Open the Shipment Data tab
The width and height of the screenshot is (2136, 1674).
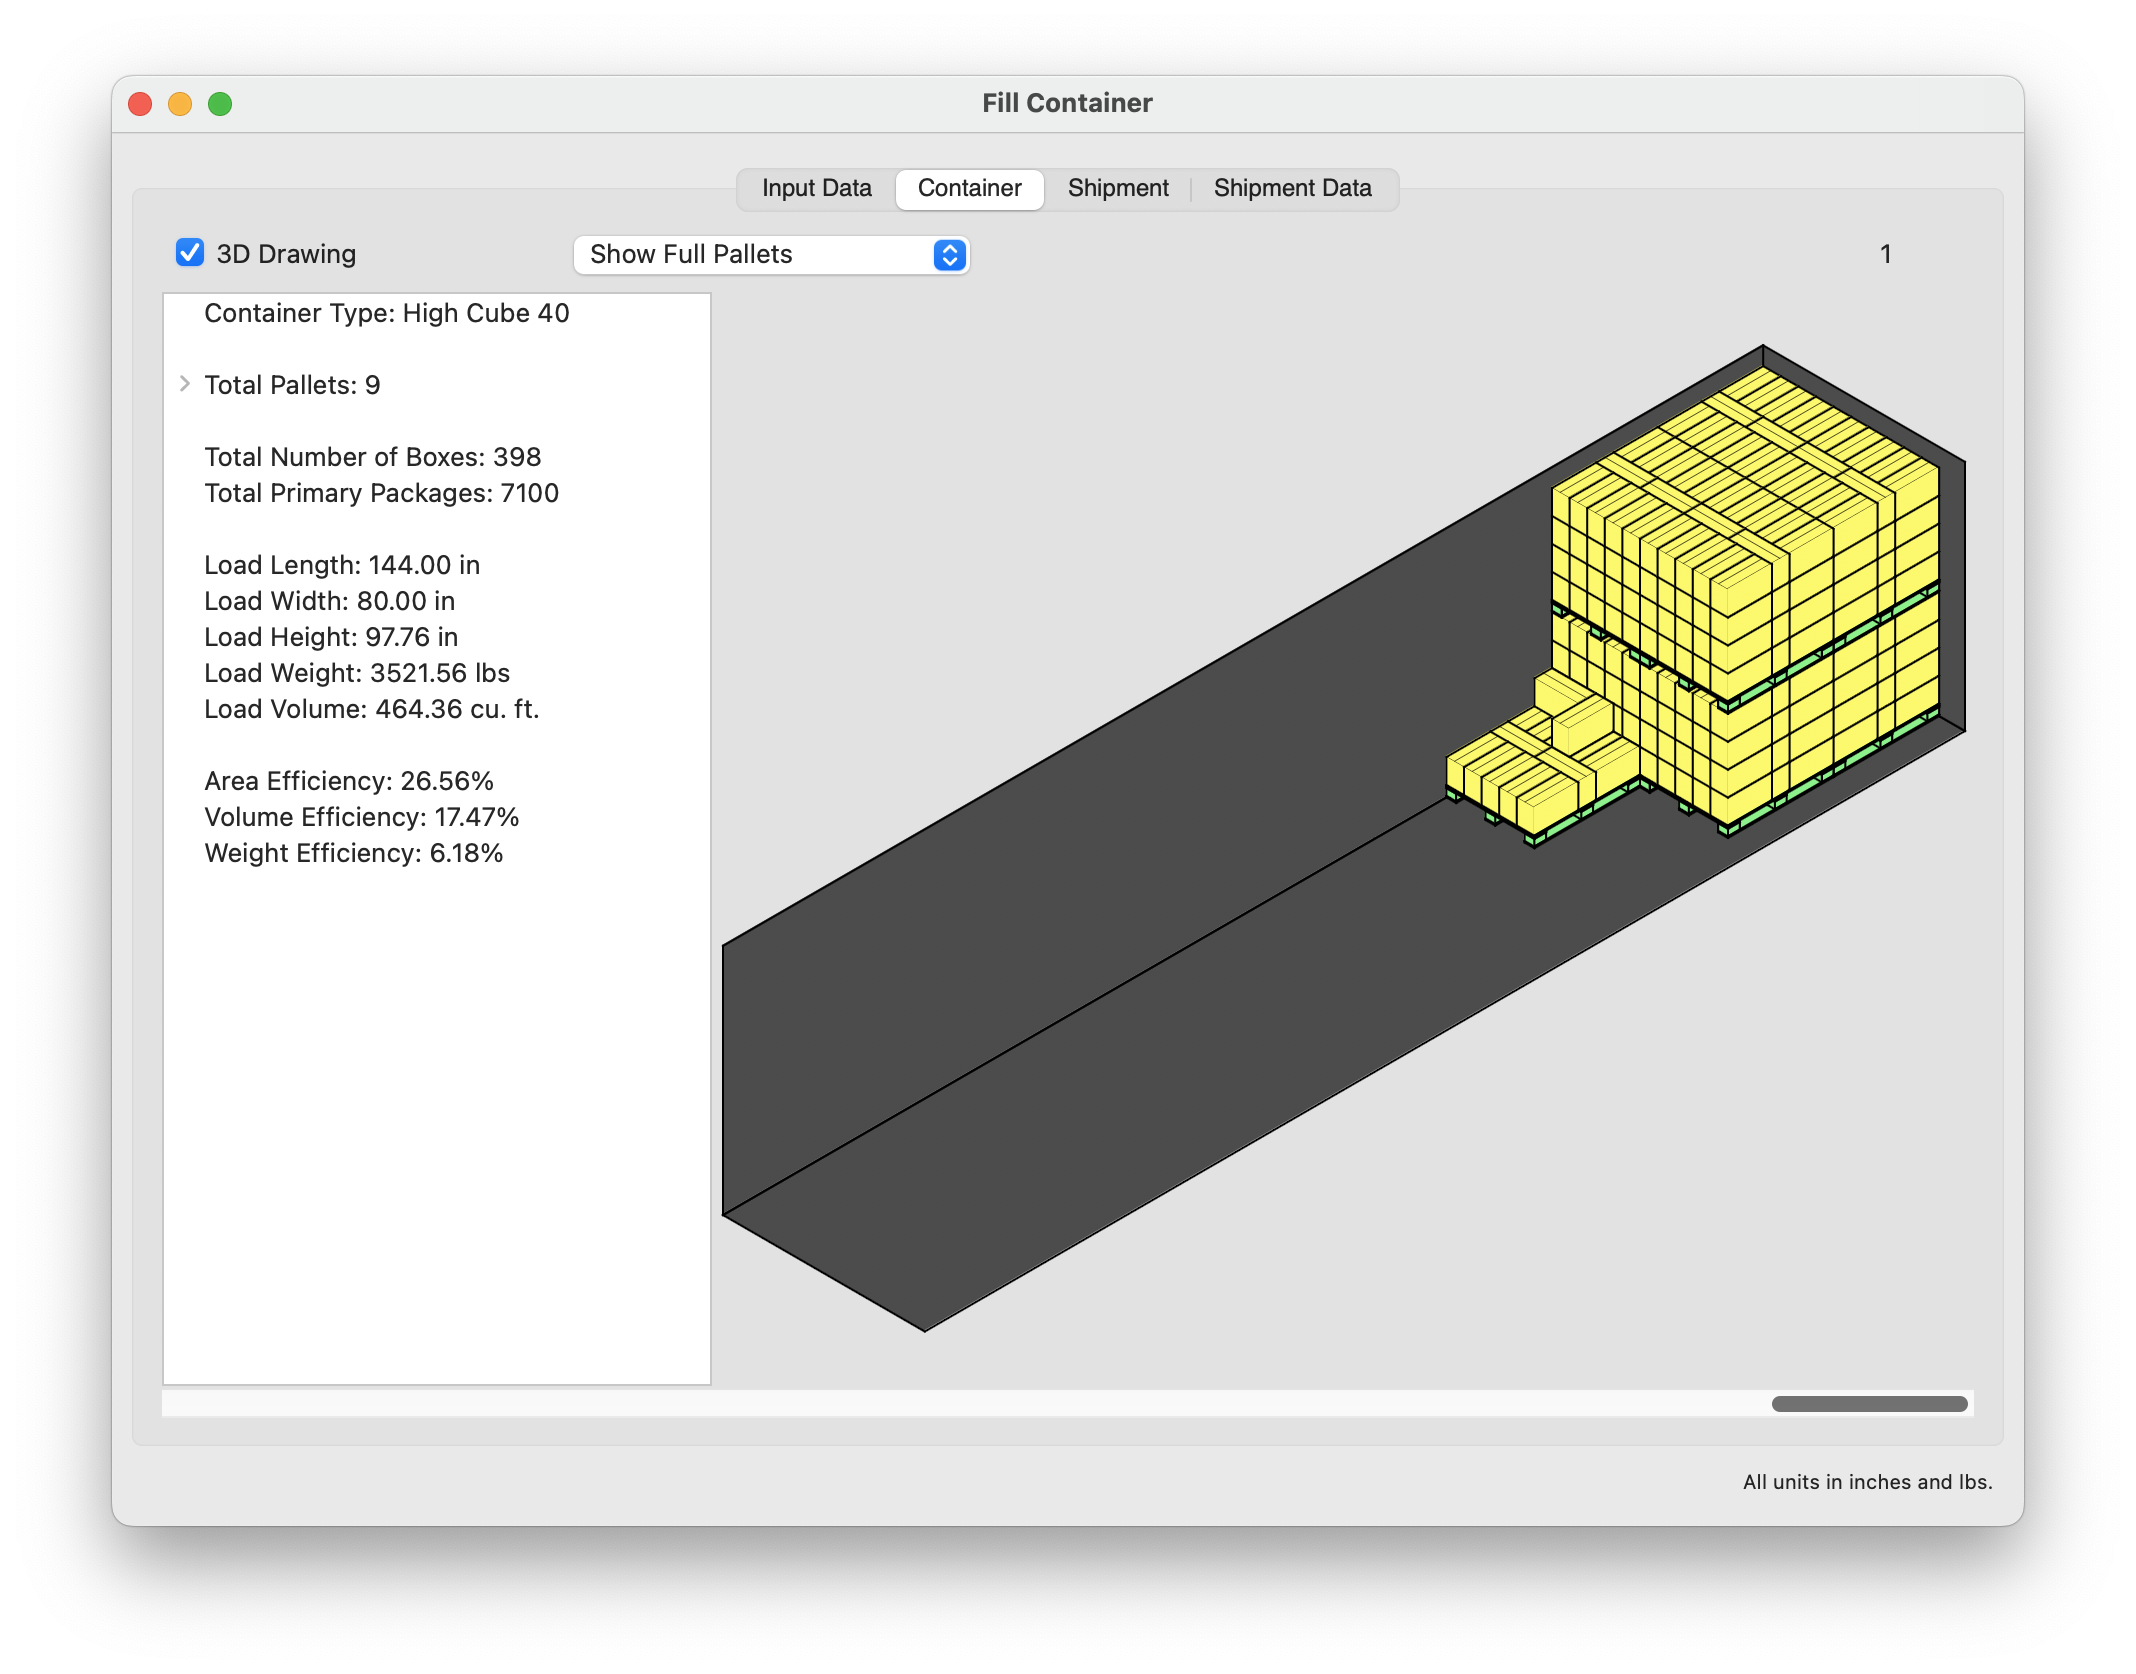[1292, 188]
